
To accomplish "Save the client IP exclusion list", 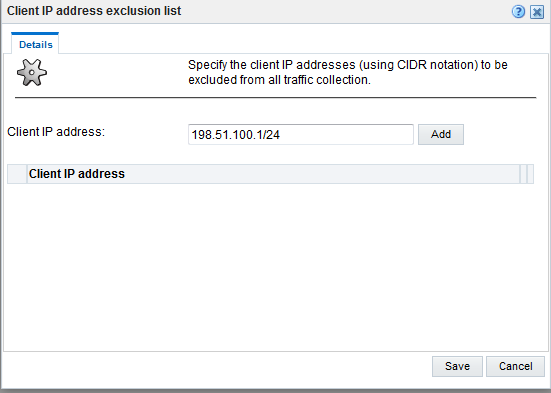I will coord(457,366).
